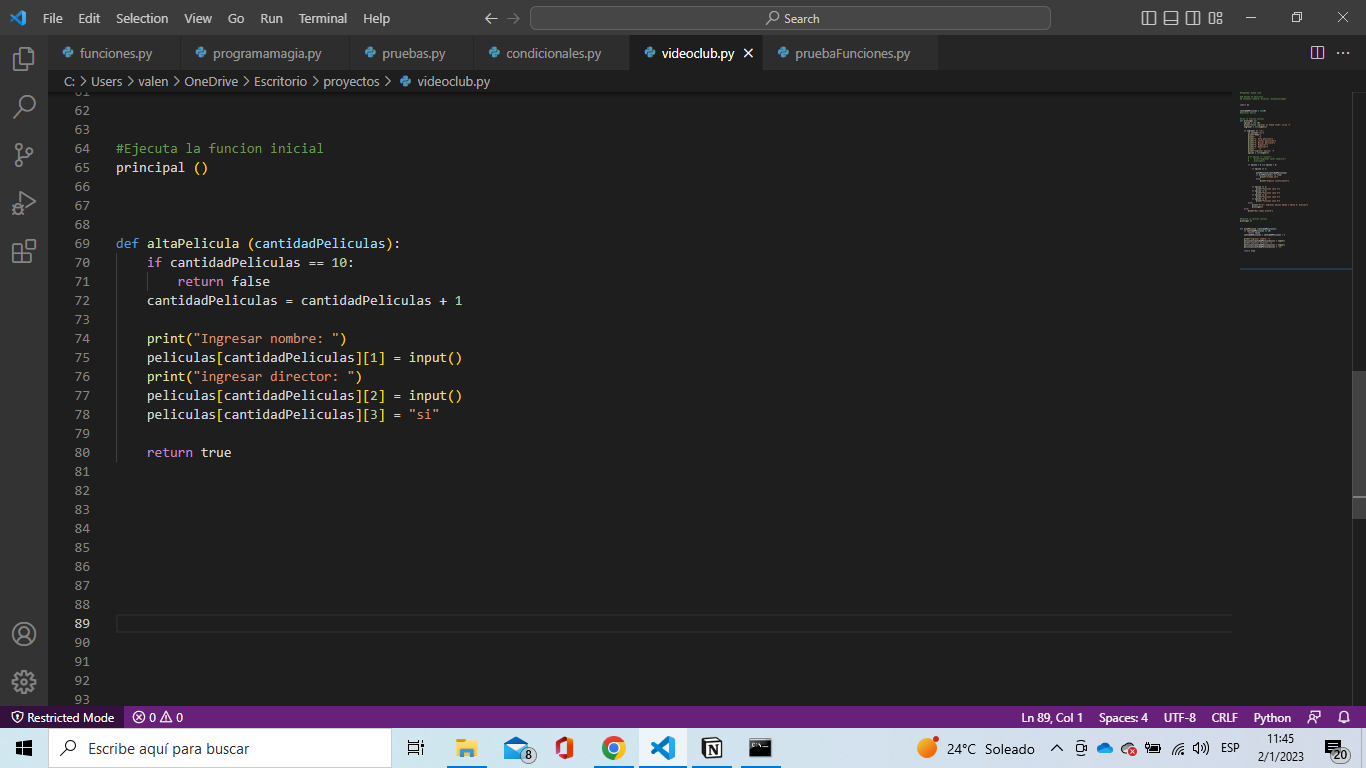Place cursor on line 69 altaPelicula definition

tap(258, 243)
